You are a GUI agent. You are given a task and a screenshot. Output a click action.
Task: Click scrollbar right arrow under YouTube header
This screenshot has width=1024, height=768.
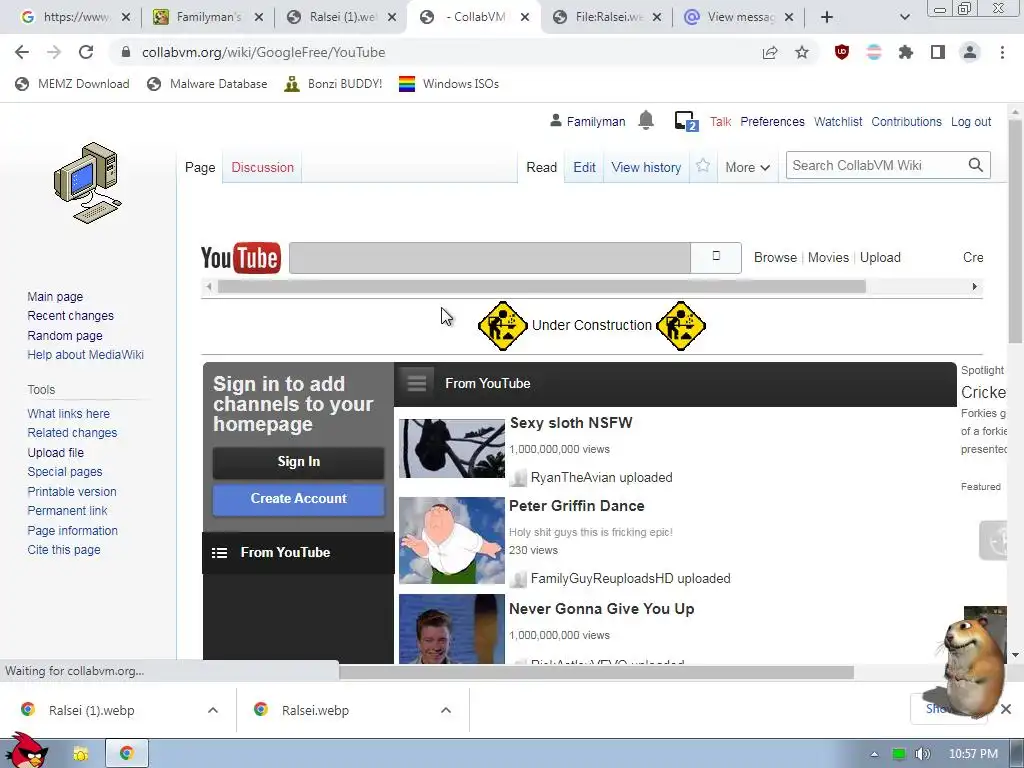click(974, 286)
